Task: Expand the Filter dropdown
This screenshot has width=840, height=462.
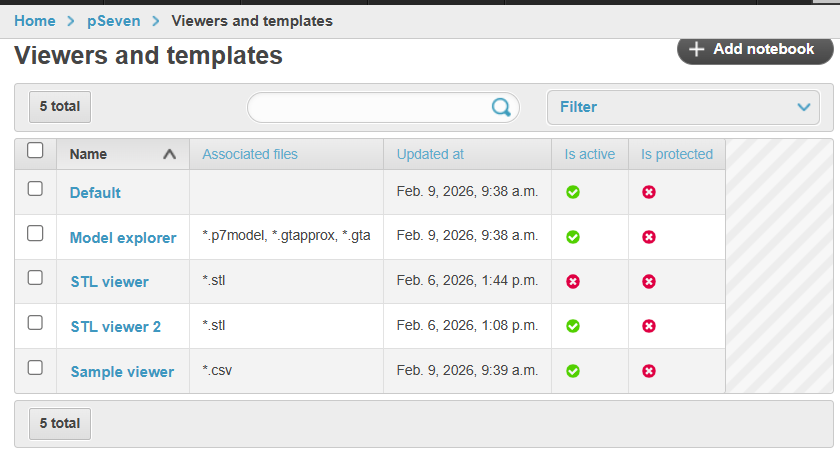Action: point(683,107)
